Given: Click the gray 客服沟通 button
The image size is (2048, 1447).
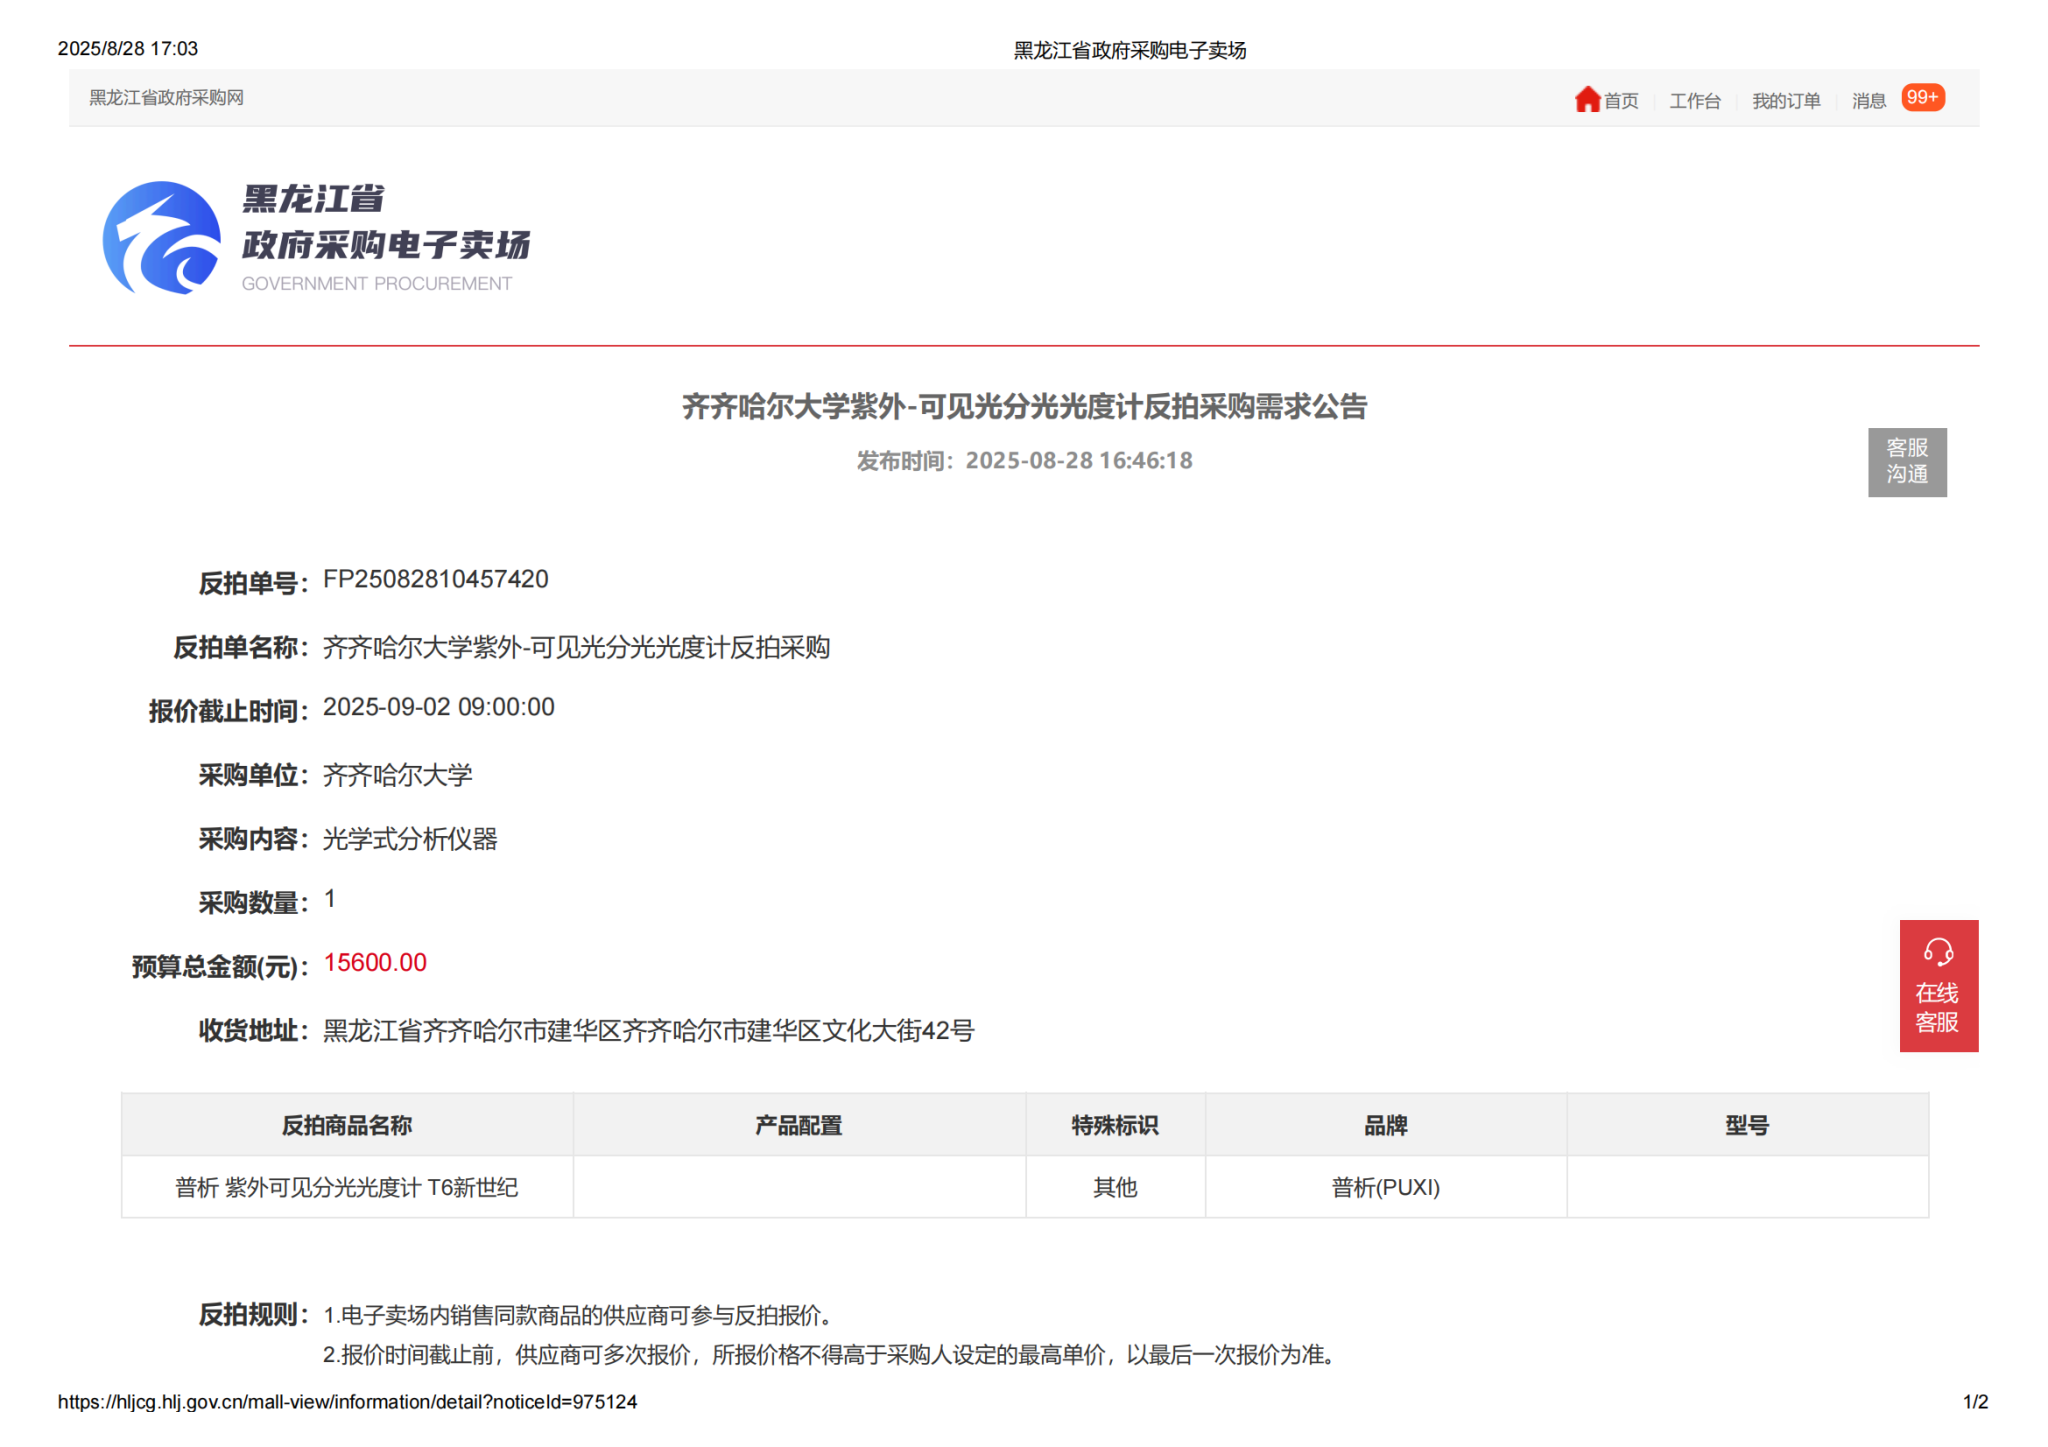Looking at the screenshot, I should [x=1906, y=462].
